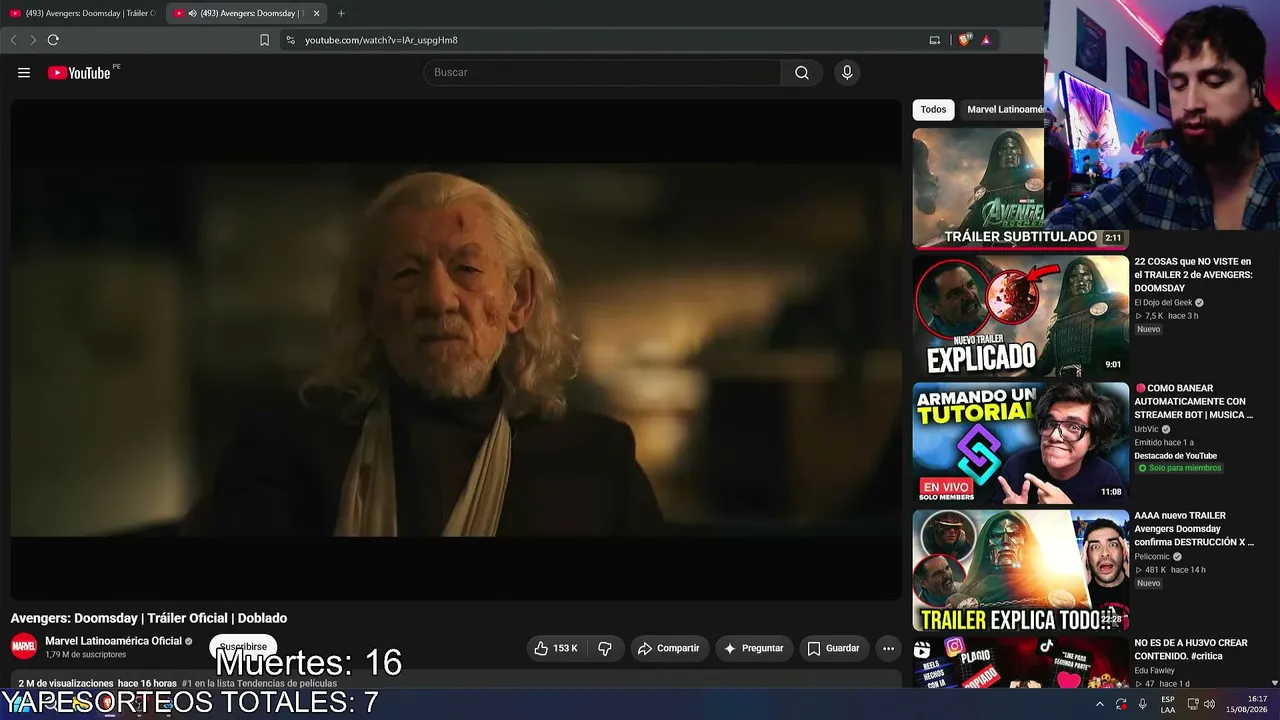The image size is (1280, 720).
Task: Click the Preguntar button
Action: point(754,648)
